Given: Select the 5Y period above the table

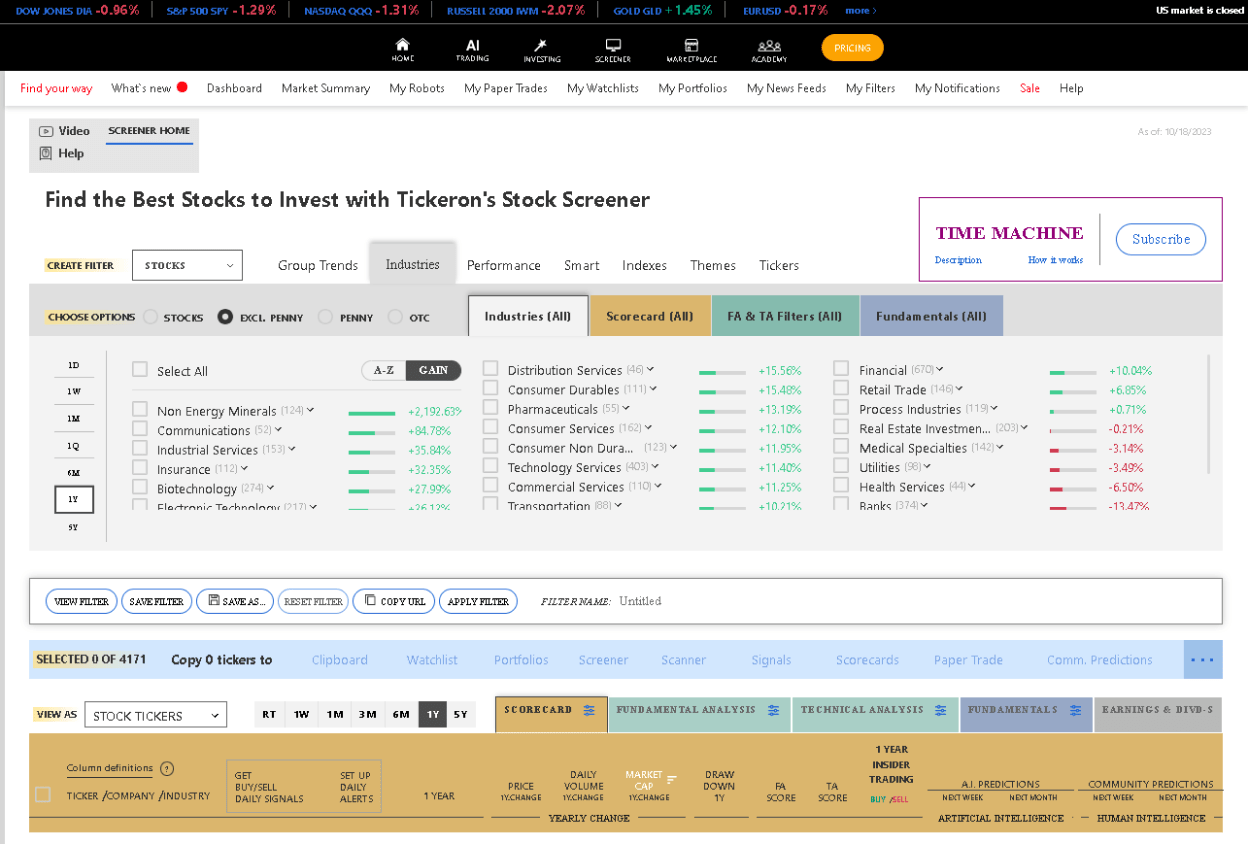Looking at the screenshot, I should 460,714.
